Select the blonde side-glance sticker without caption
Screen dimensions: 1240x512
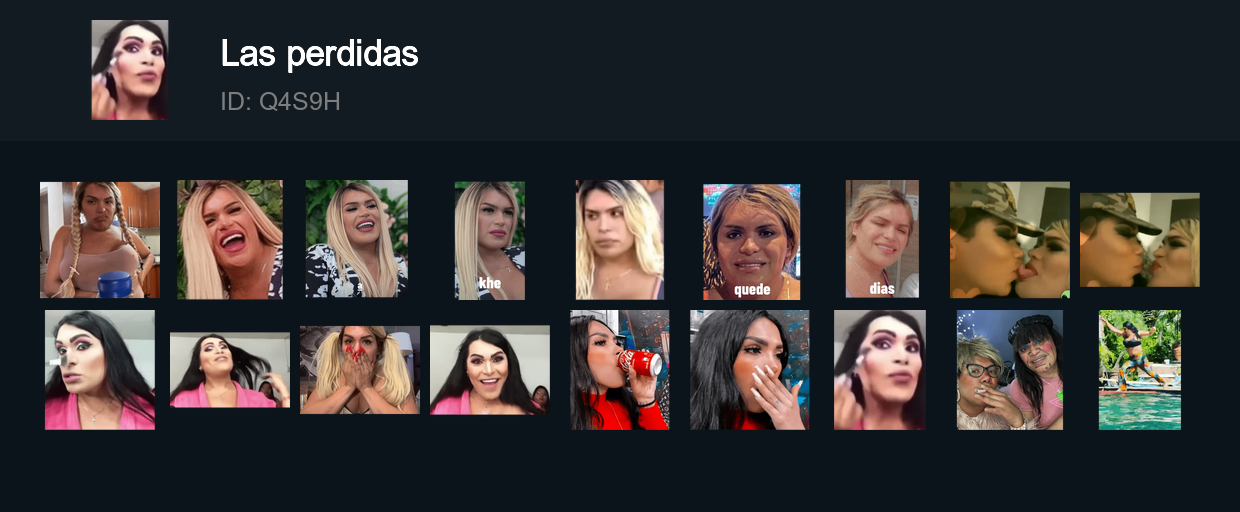pyautogui.click(x=620, y=240)
